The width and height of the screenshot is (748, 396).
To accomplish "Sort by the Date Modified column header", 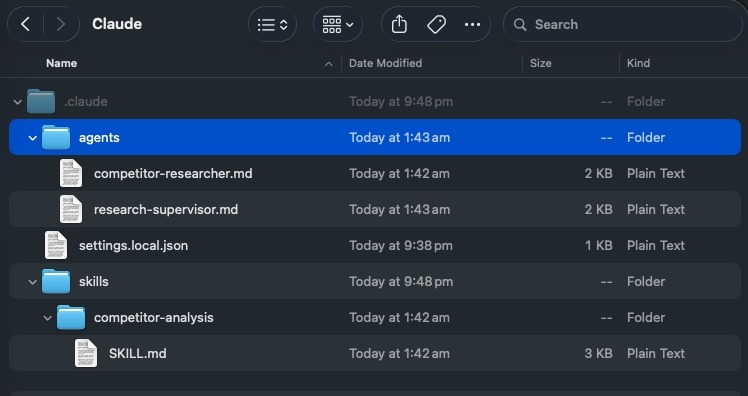I will (385, 63).
